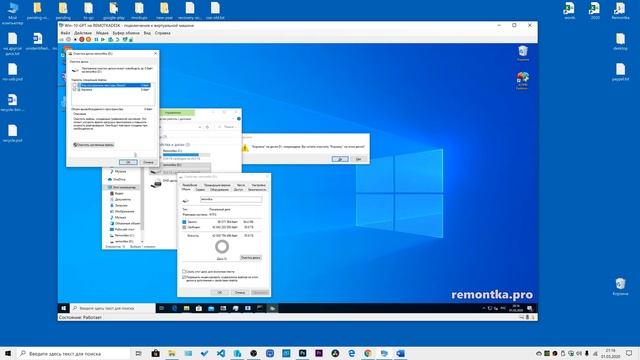Open Chrome on the host taskbar

tap(368, 353)
